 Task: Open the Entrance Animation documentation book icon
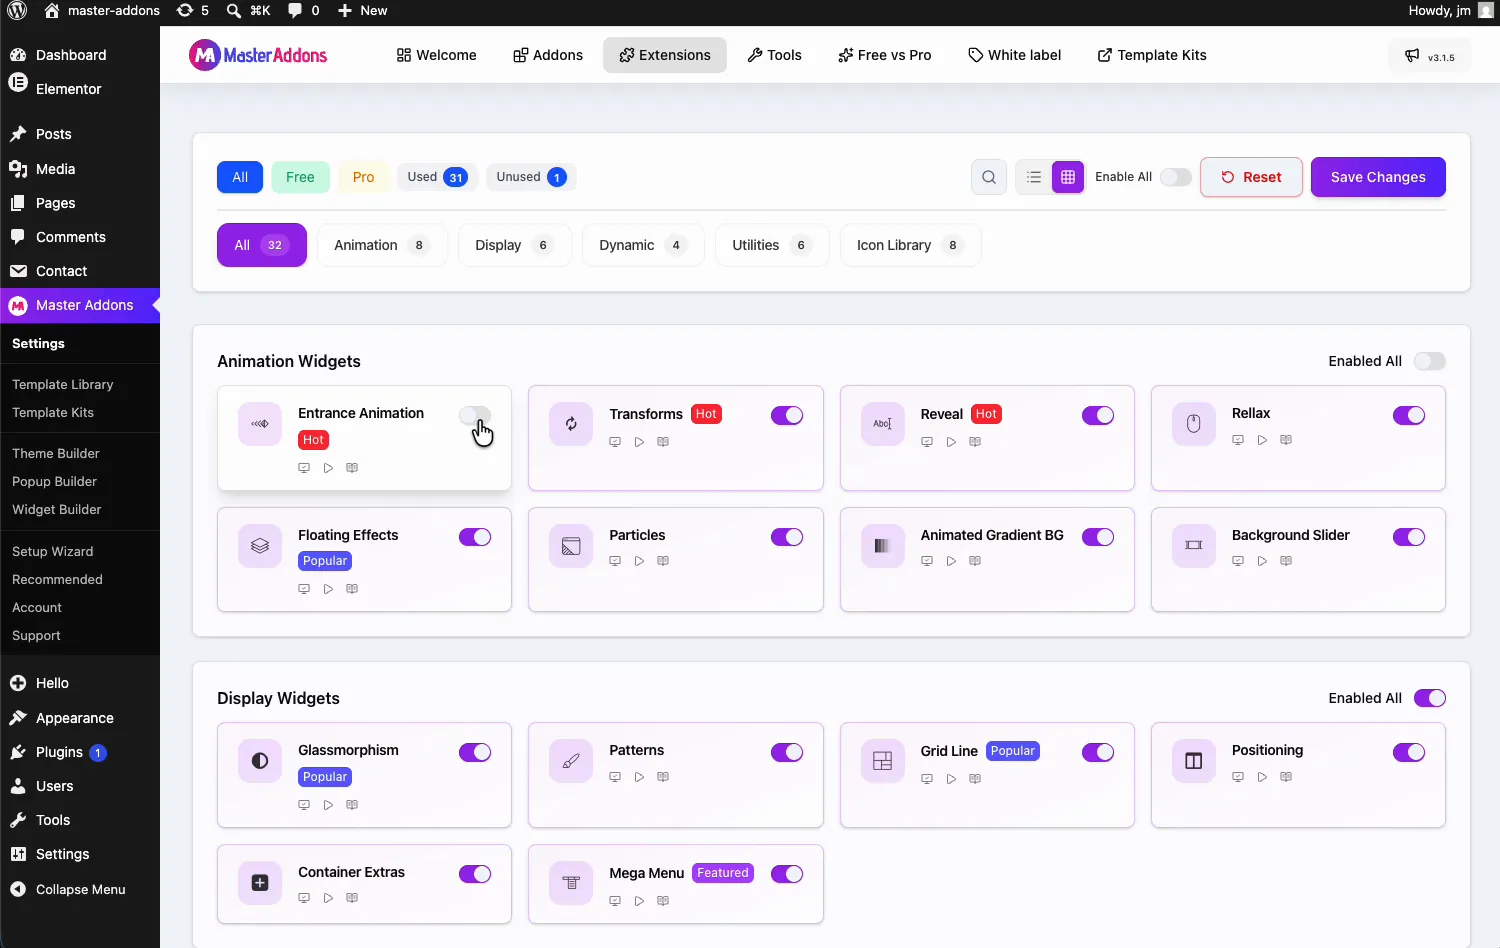tap(352, 468)
